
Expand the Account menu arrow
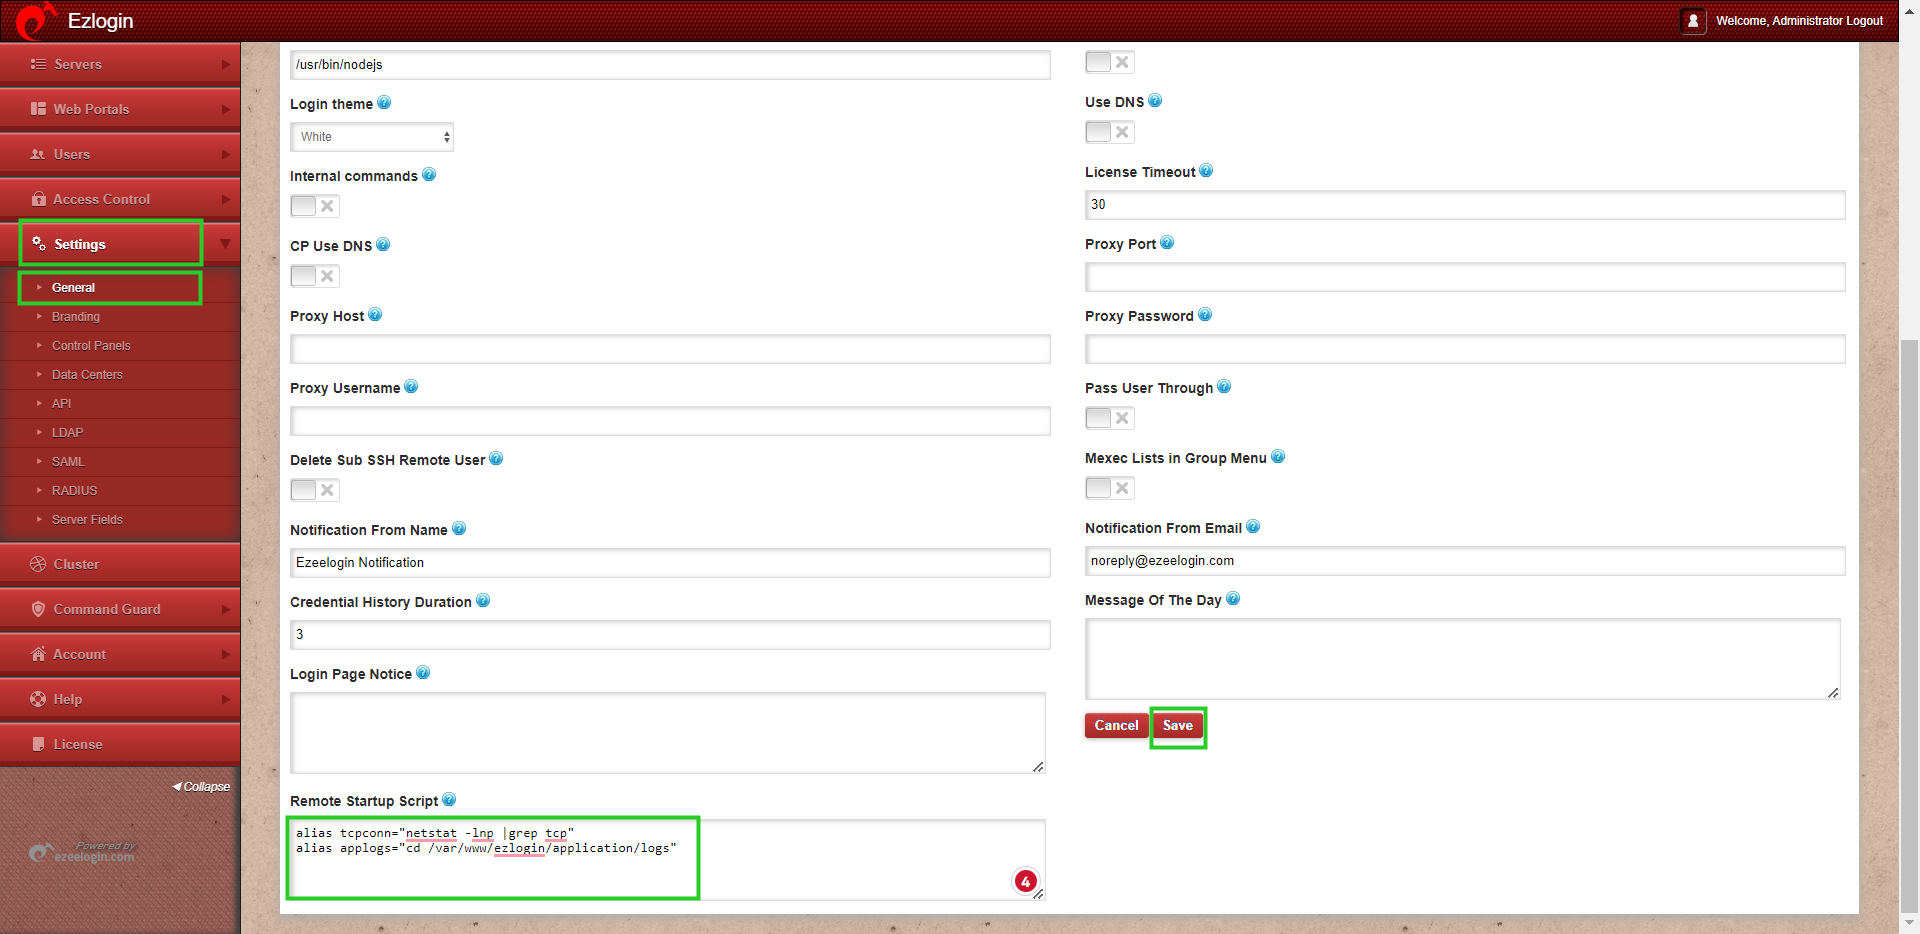225,654
